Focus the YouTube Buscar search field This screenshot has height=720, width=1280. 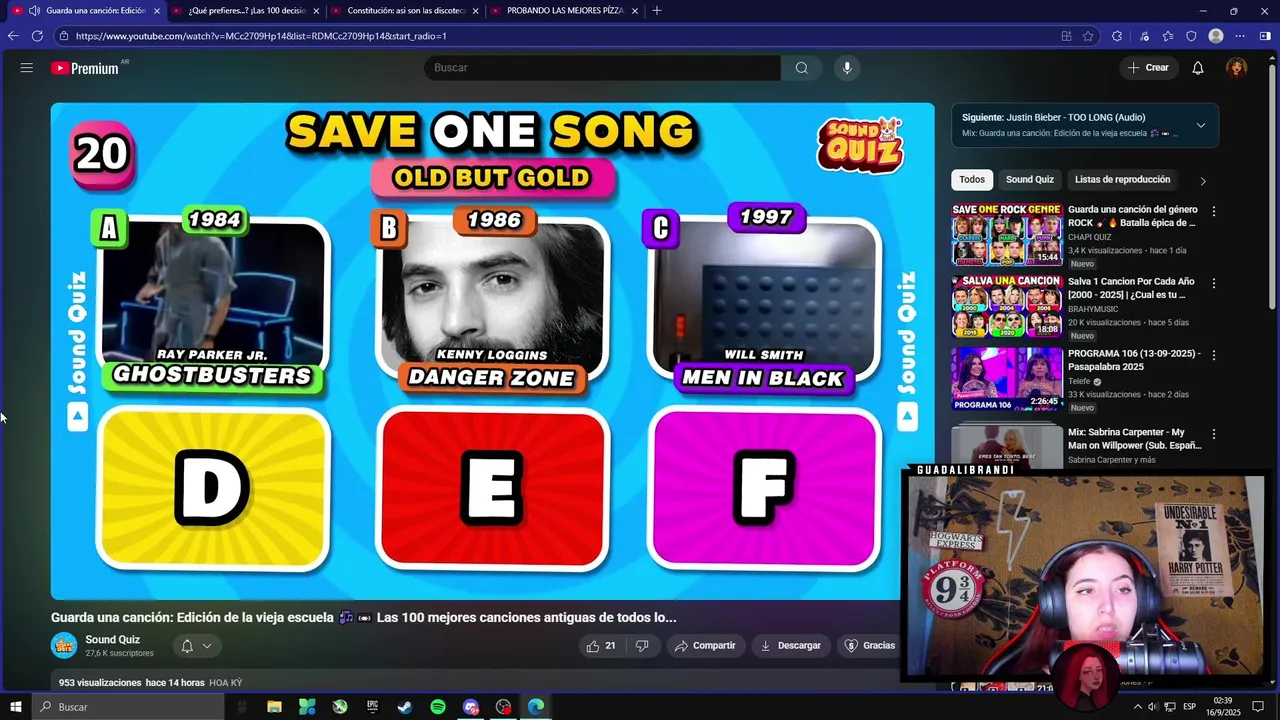[602, 68]
